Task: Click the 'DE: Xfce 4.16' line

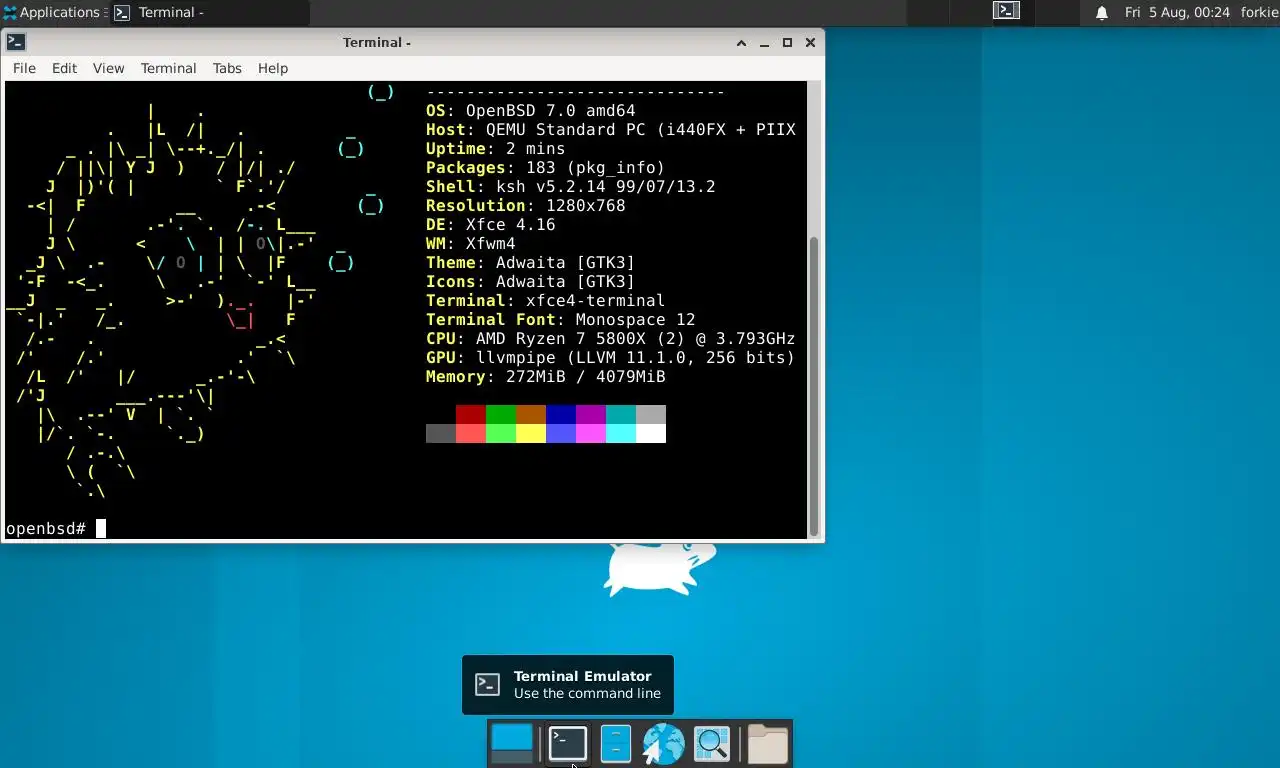Action: pos(491,225)
